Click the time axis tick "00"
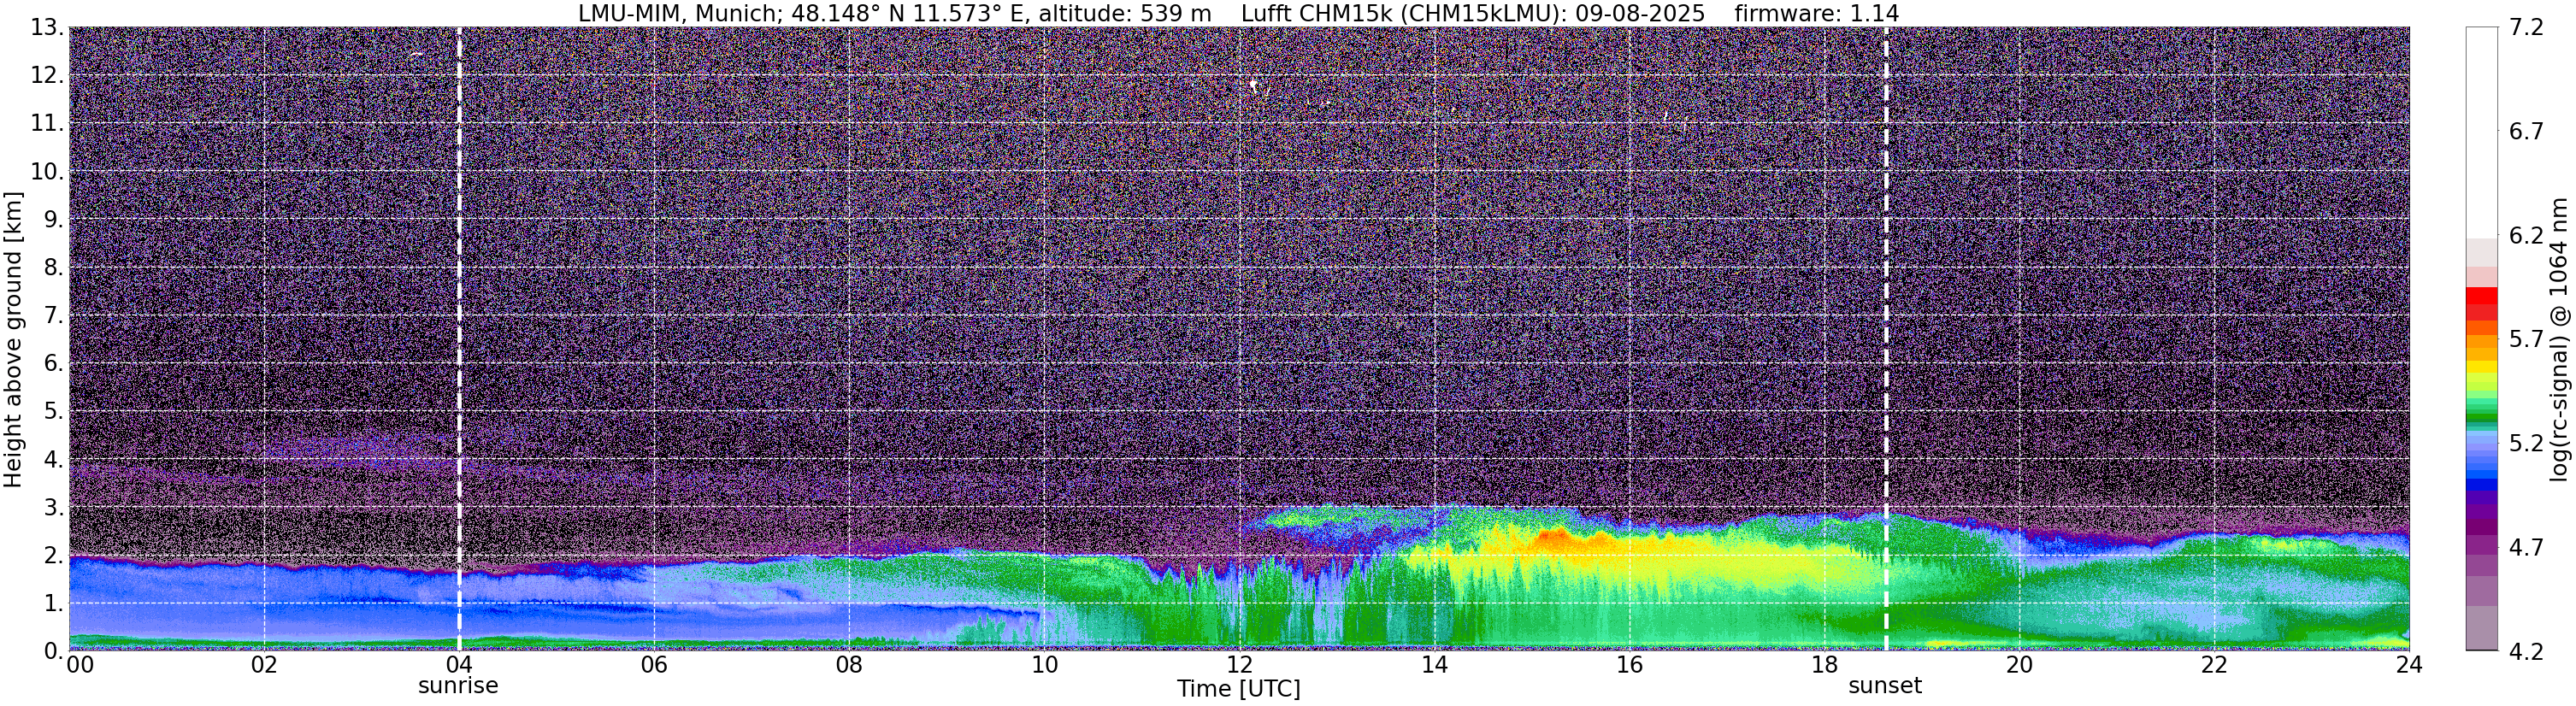Viewport: 2576px width, 706px height. pyautogui.click(x=80, y=665)
